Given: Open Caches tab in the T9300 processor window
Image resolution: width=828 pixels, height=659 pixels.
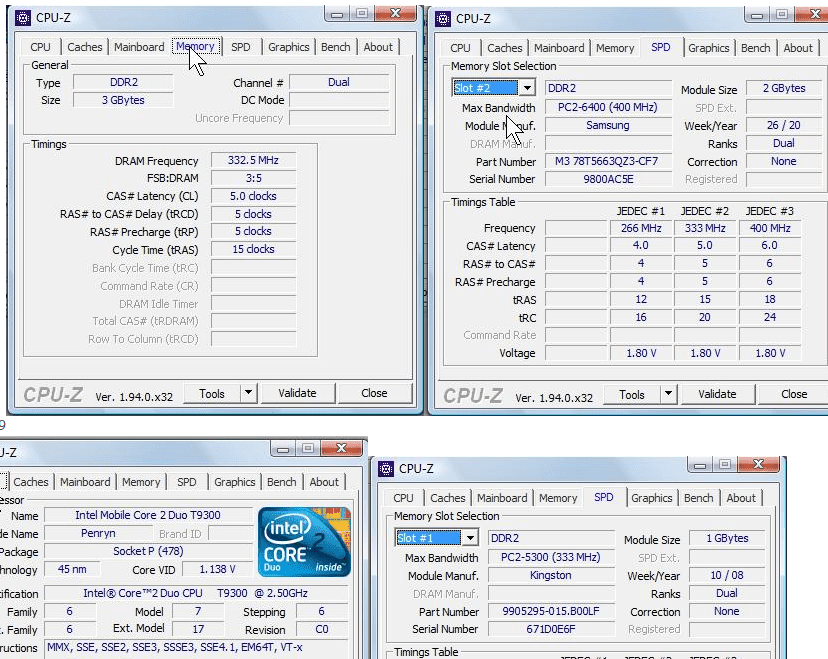Looking at the screenshot, I should (31, 482).
